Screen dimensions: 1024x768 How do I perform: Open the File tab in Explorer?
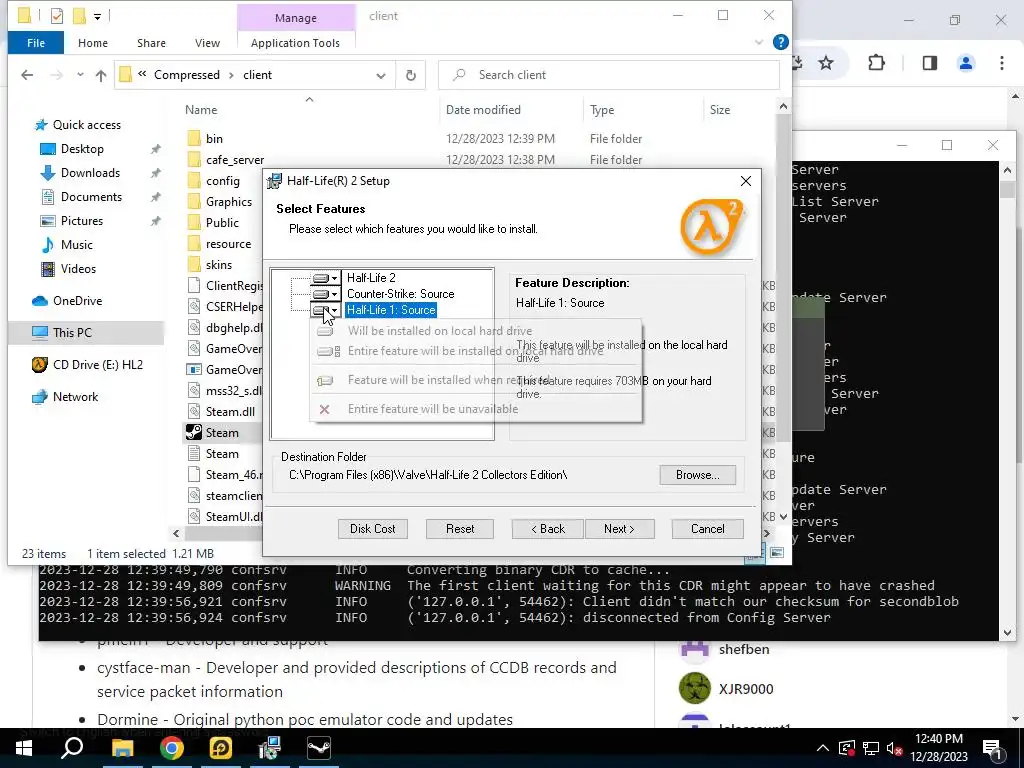(x=36, y=43)
